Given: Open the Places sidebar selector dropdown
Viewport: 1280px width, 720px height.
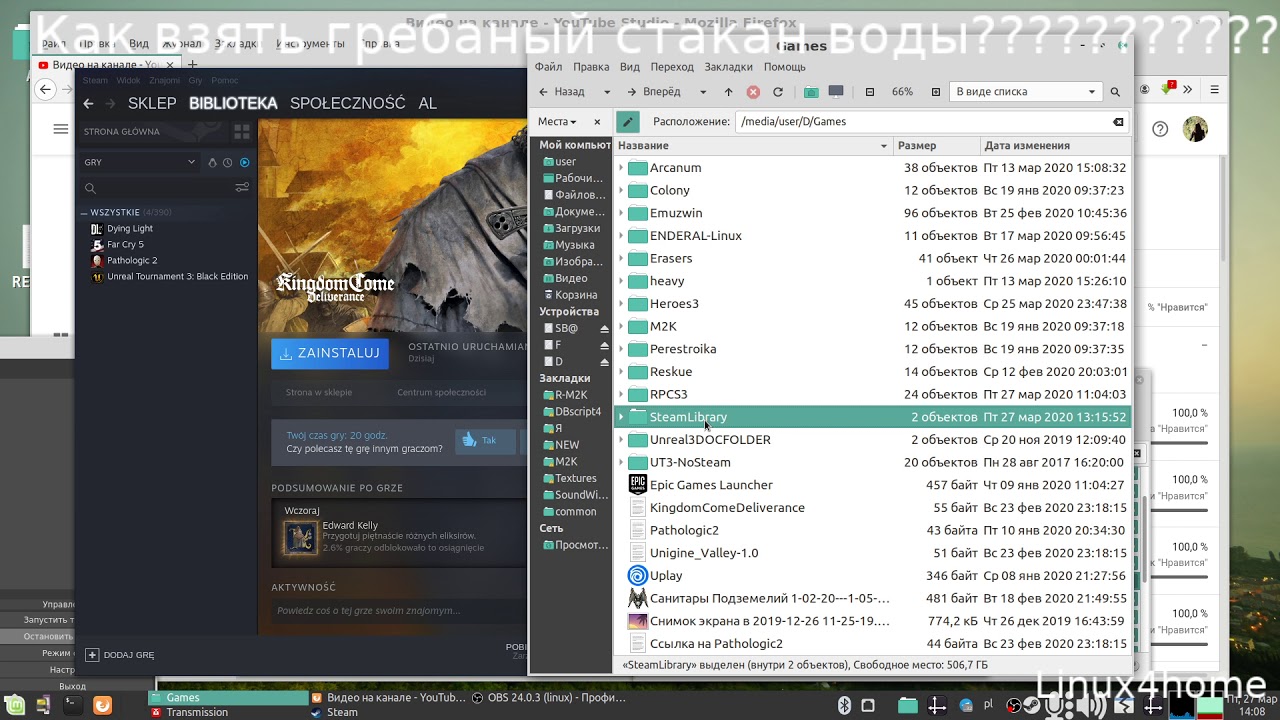Looking at the screenshot, I should coord(557,122).
